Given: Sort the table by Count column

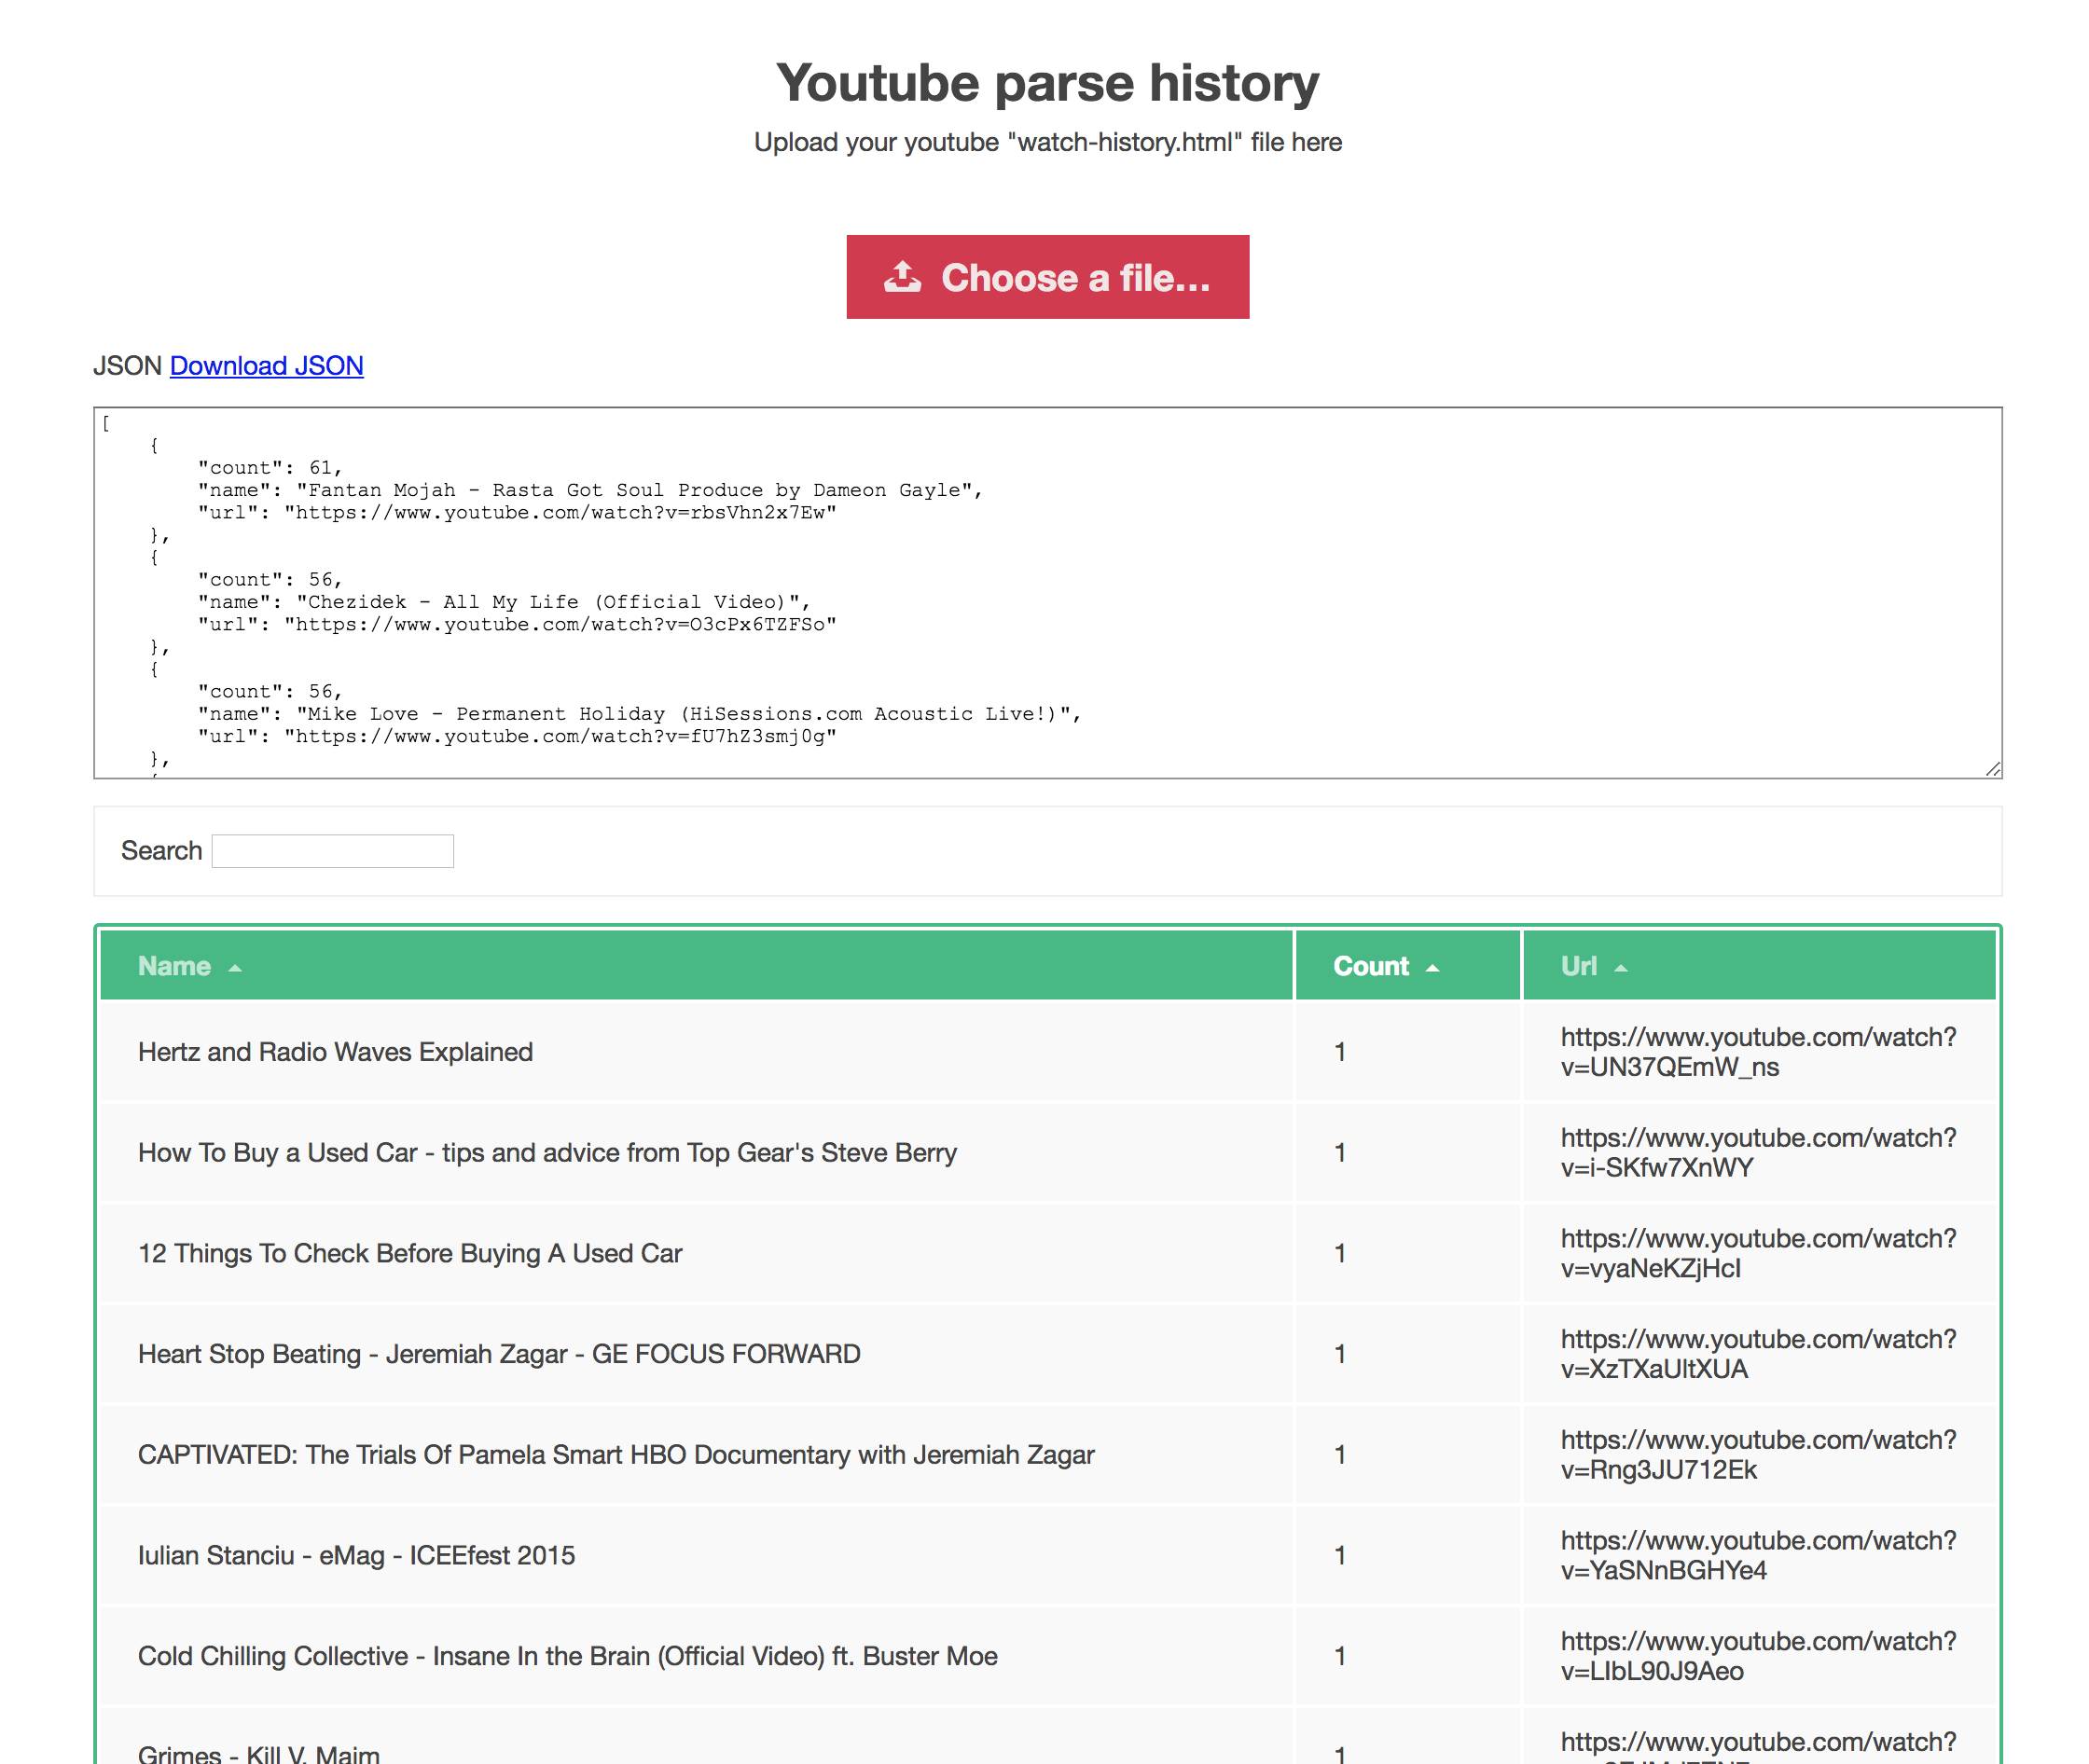Looking at the screenshot, I should pos(1371,966).
